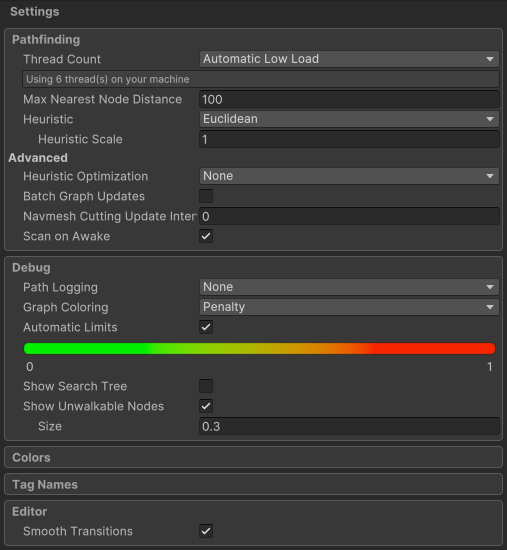Click the Max Nearest Node Distance field

tap(349, 99)
